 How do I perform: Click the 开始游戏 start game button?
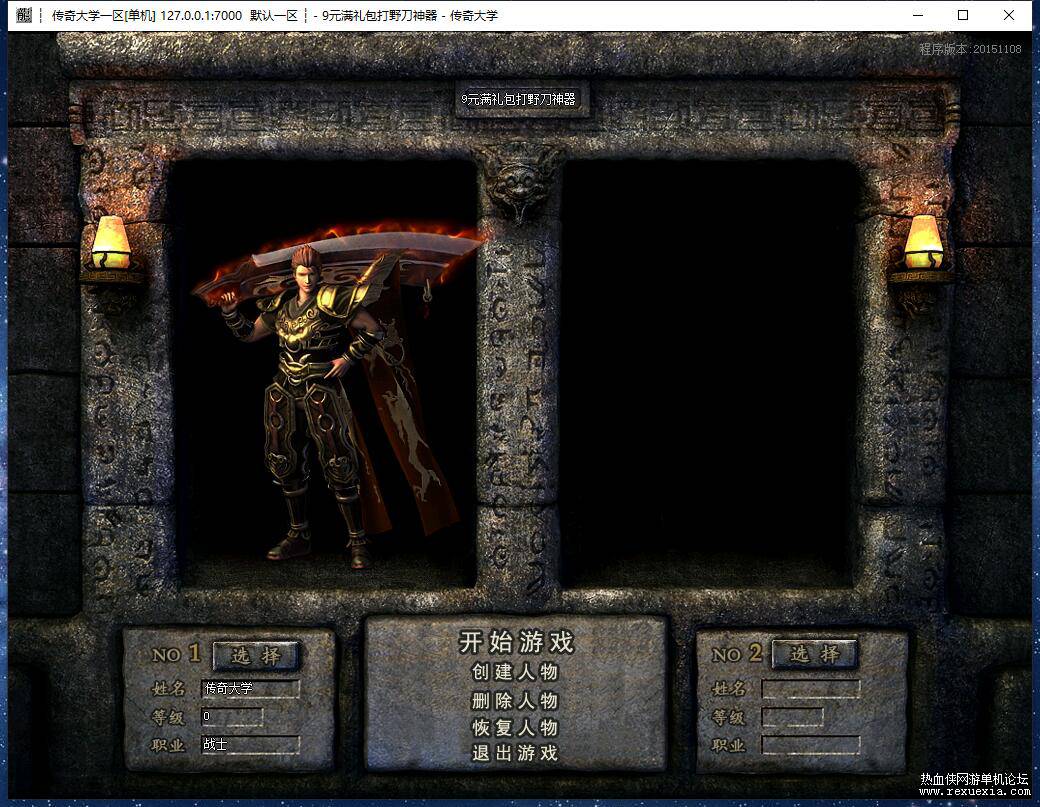[516, 642]
